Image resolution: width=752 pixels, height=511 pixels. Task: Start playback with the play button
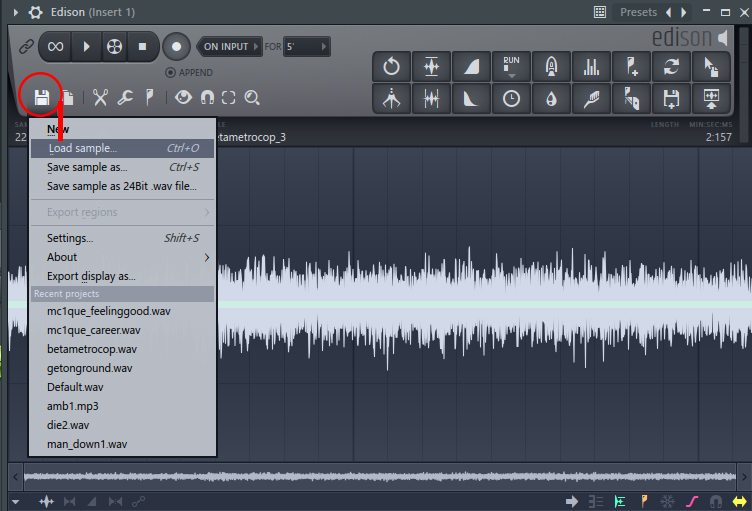[86, 47]
